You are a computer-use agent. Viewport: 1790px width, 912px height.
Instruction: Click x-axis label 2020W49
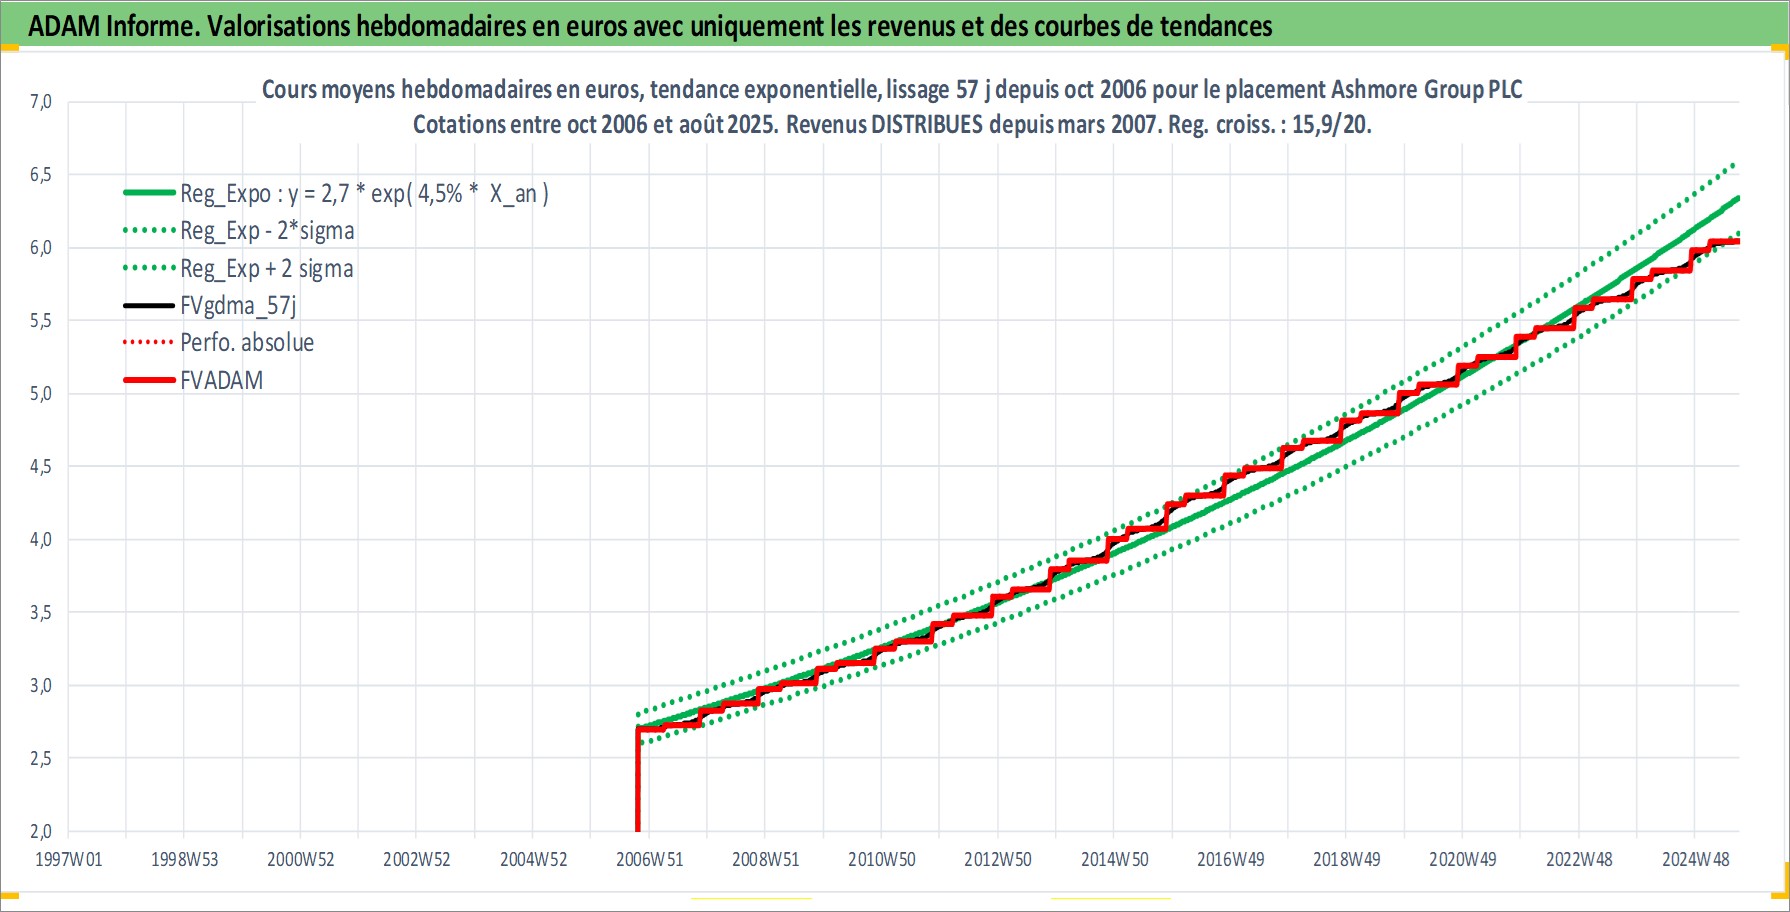(x=1463, y=859)
